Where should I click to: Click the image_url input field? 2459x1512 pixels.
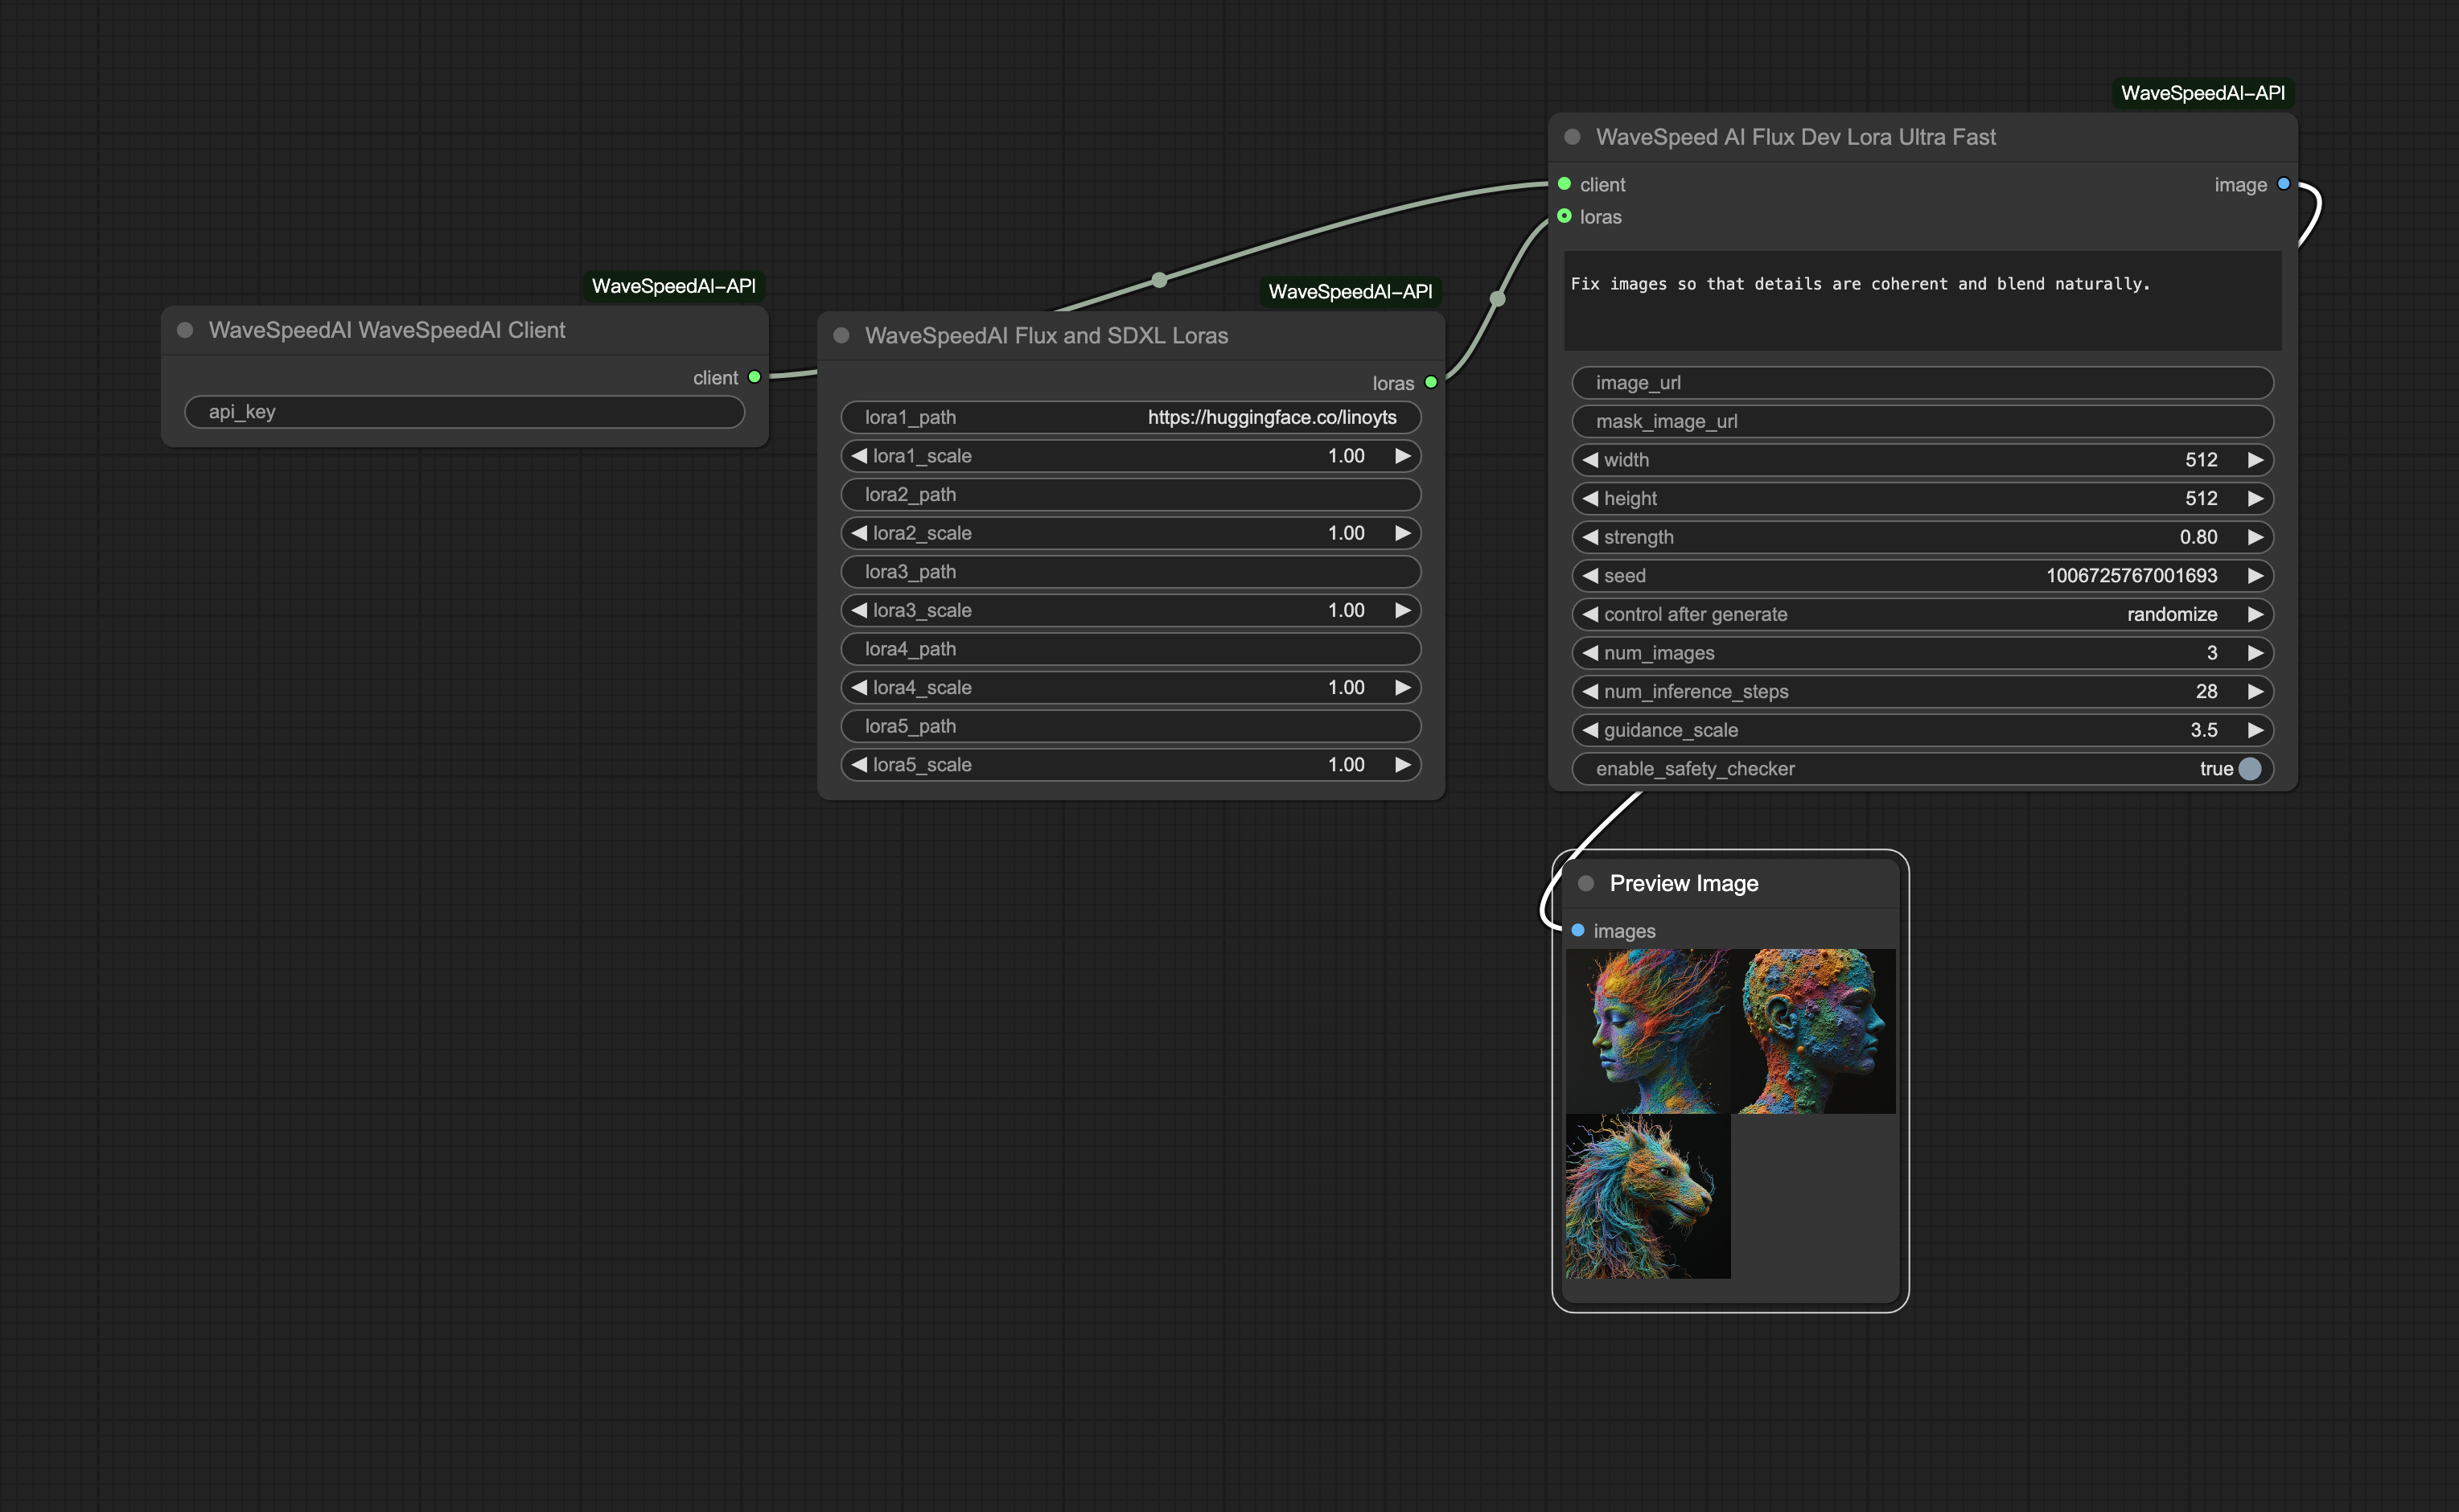pyautogui.click(x=1922, y=382)
